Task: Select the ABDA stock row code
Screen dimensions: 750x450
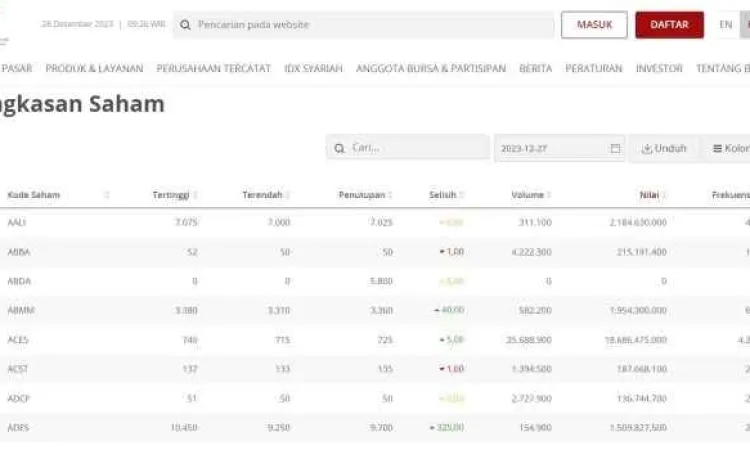Action: [19, 281]
